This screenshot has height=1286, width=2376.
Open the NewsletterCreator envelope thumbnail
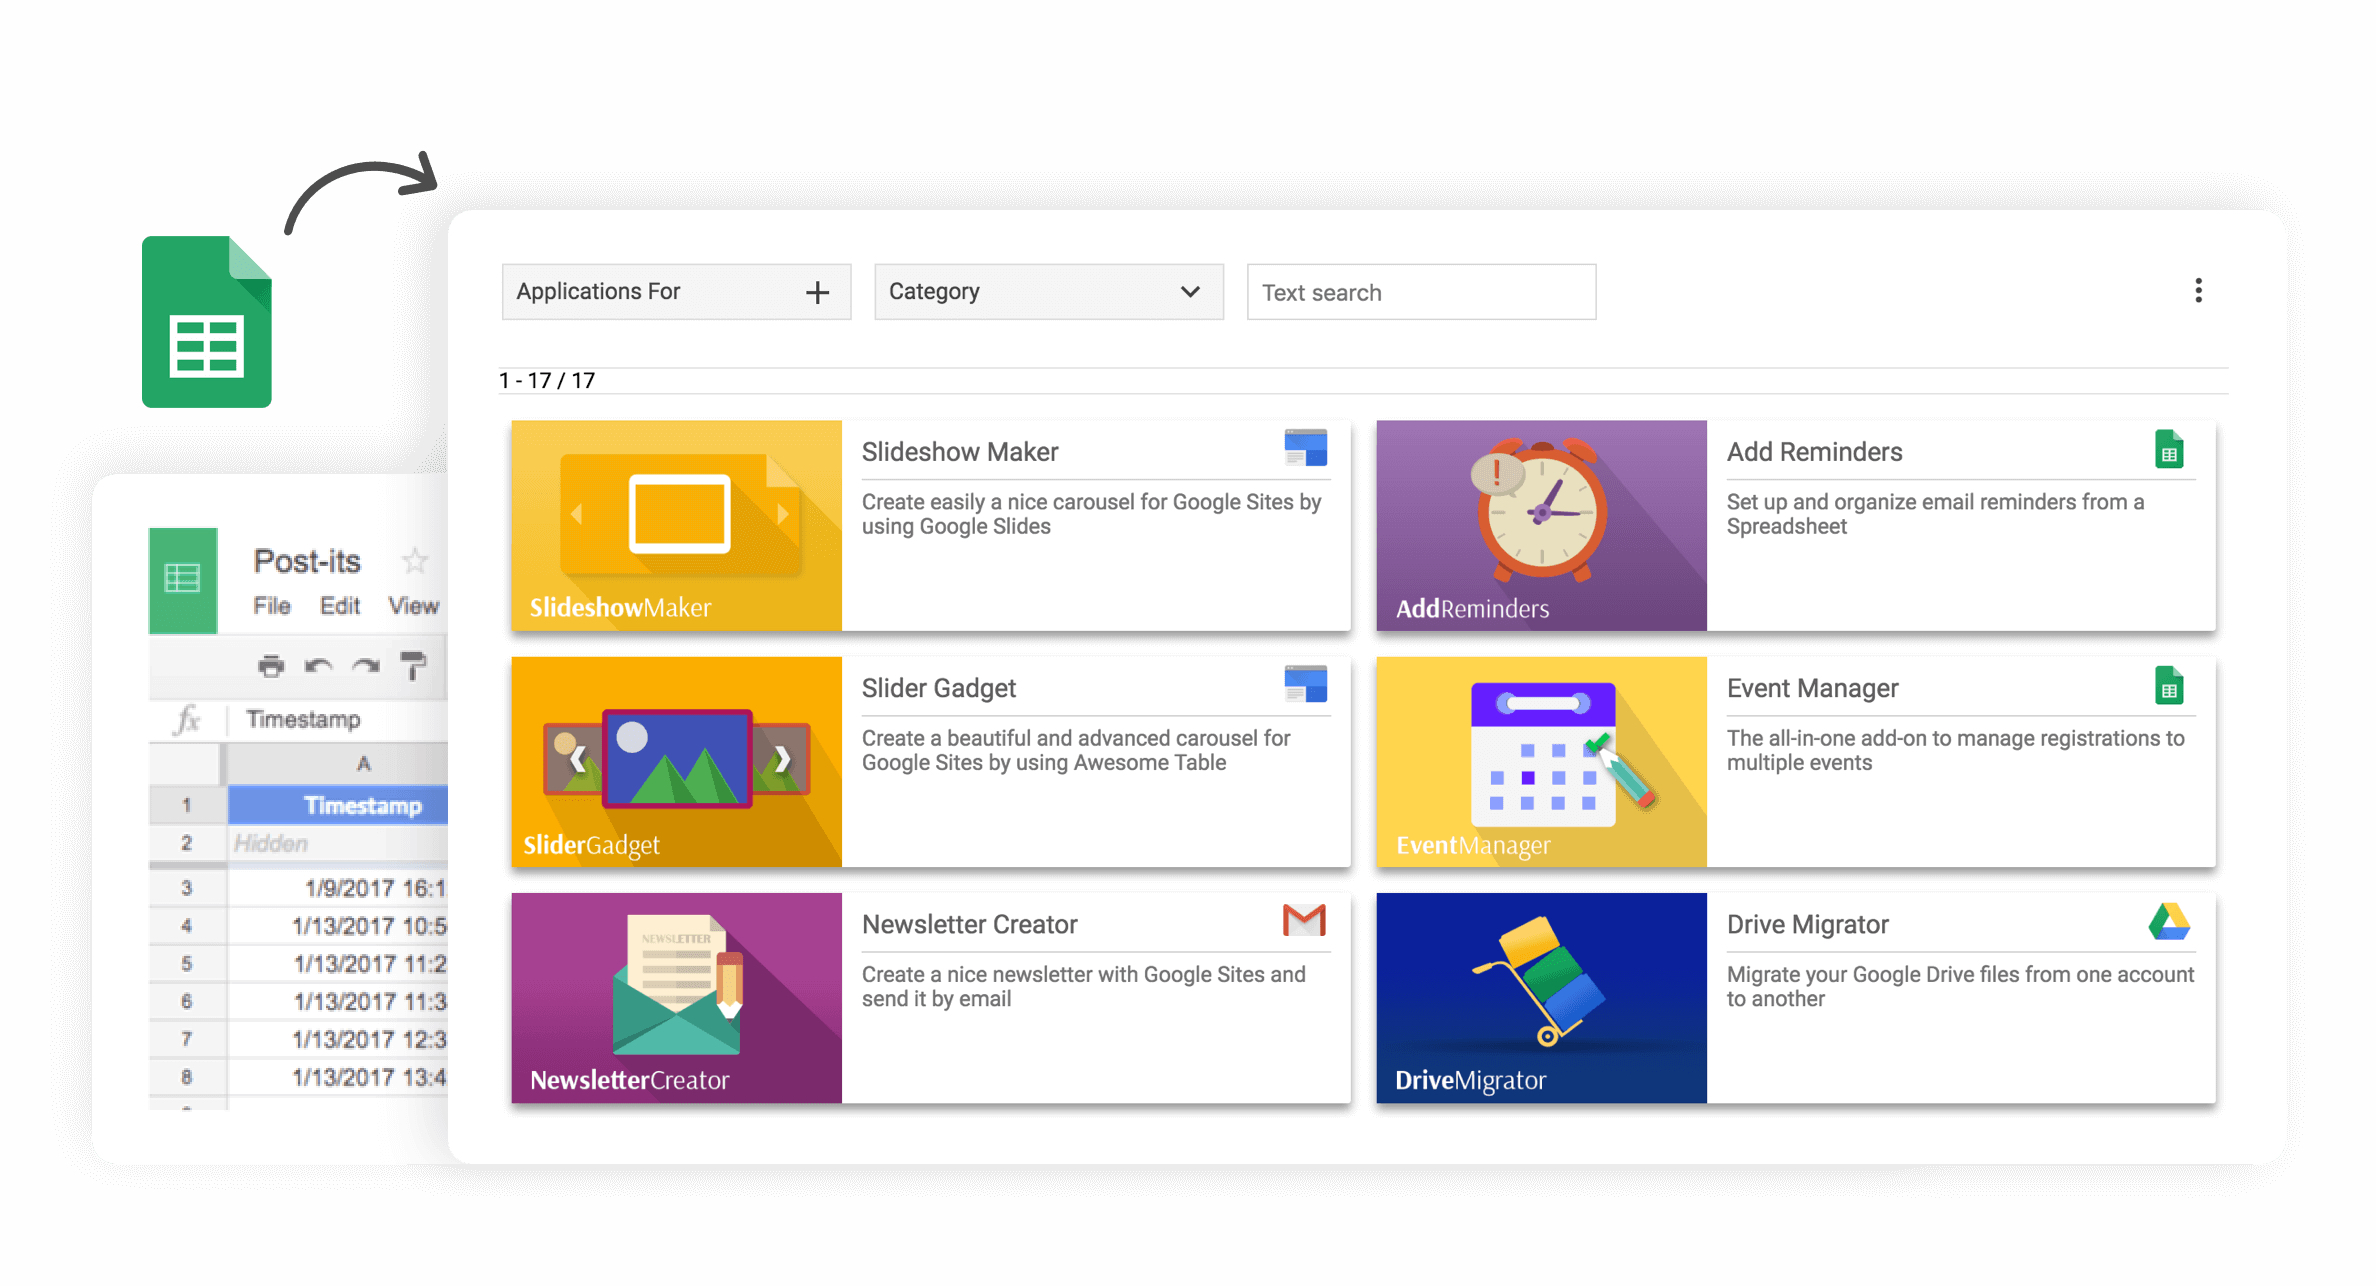point(676,998)
